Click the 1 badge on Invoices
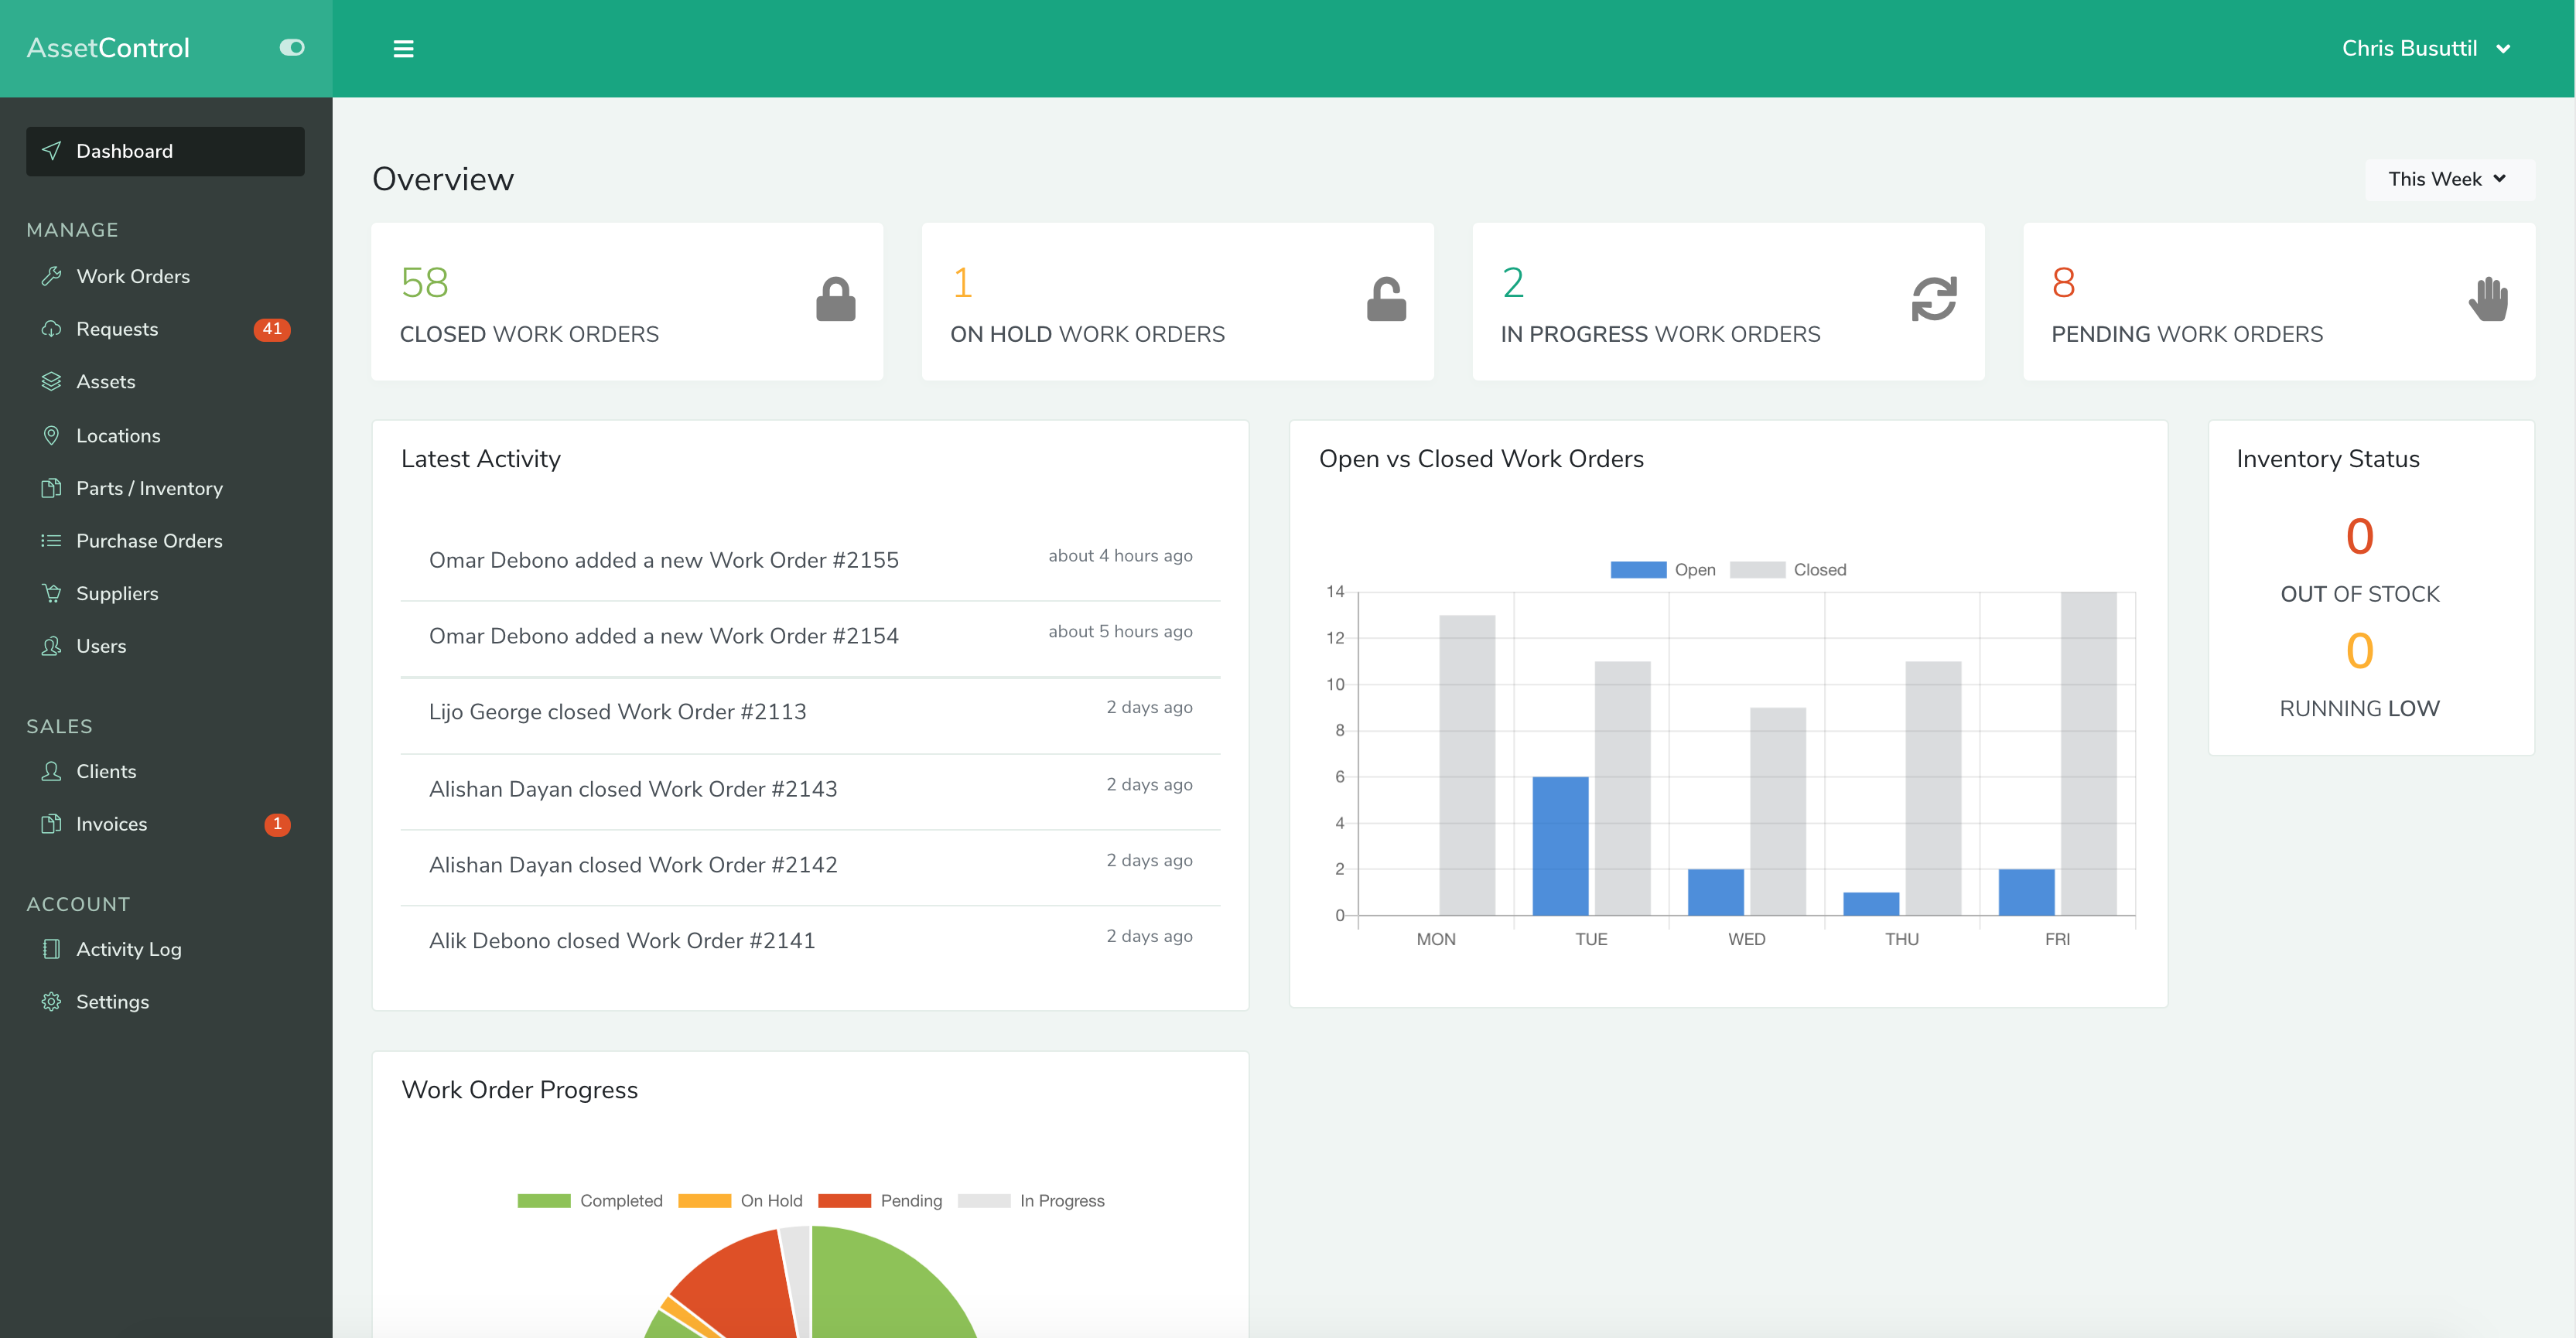 click(277, 824)
